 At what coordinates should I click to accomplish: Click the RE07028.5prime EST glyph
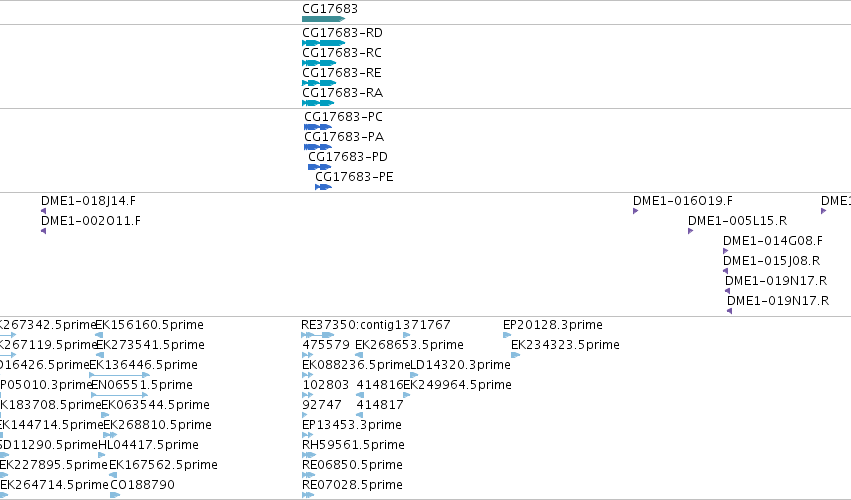coord(308,495)
